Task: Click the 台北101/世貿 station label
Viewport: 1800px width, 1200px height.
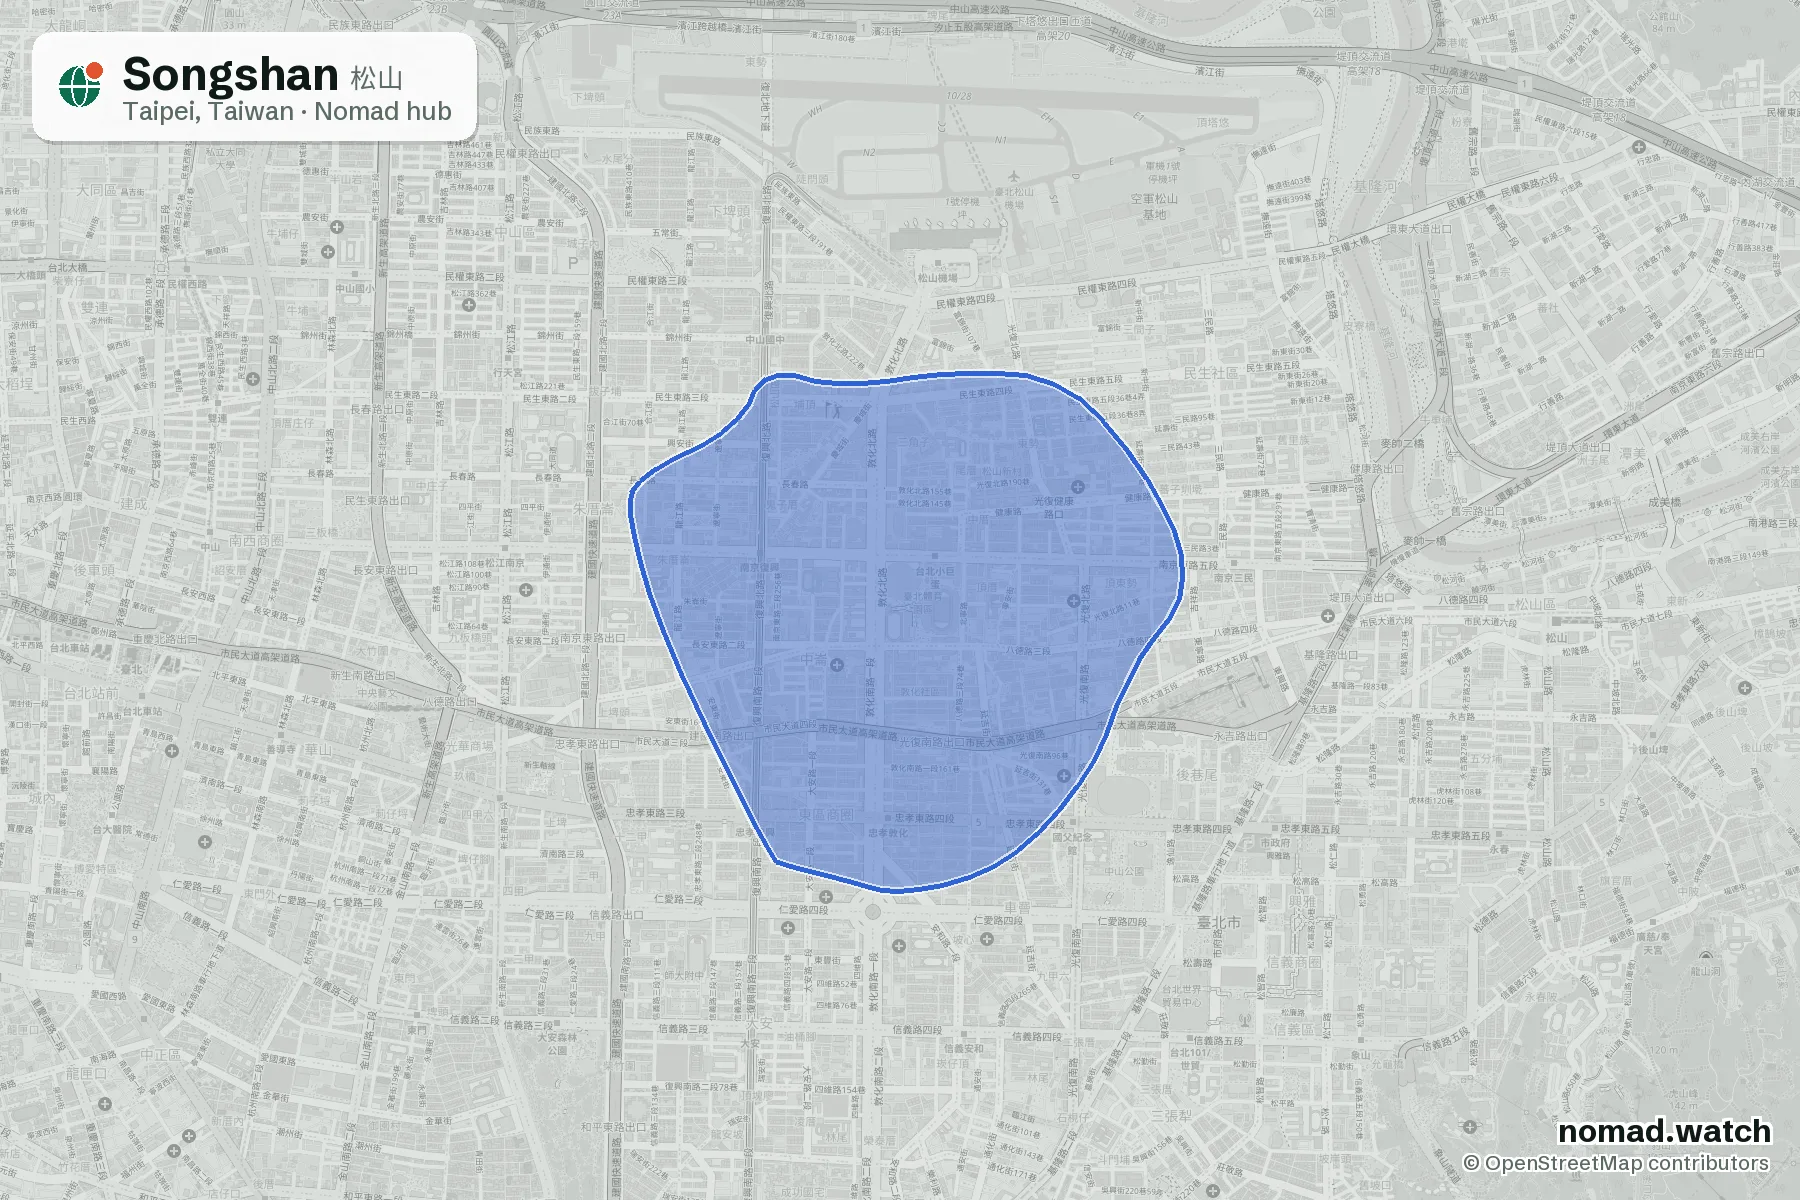Action: click(1190, 1059)
